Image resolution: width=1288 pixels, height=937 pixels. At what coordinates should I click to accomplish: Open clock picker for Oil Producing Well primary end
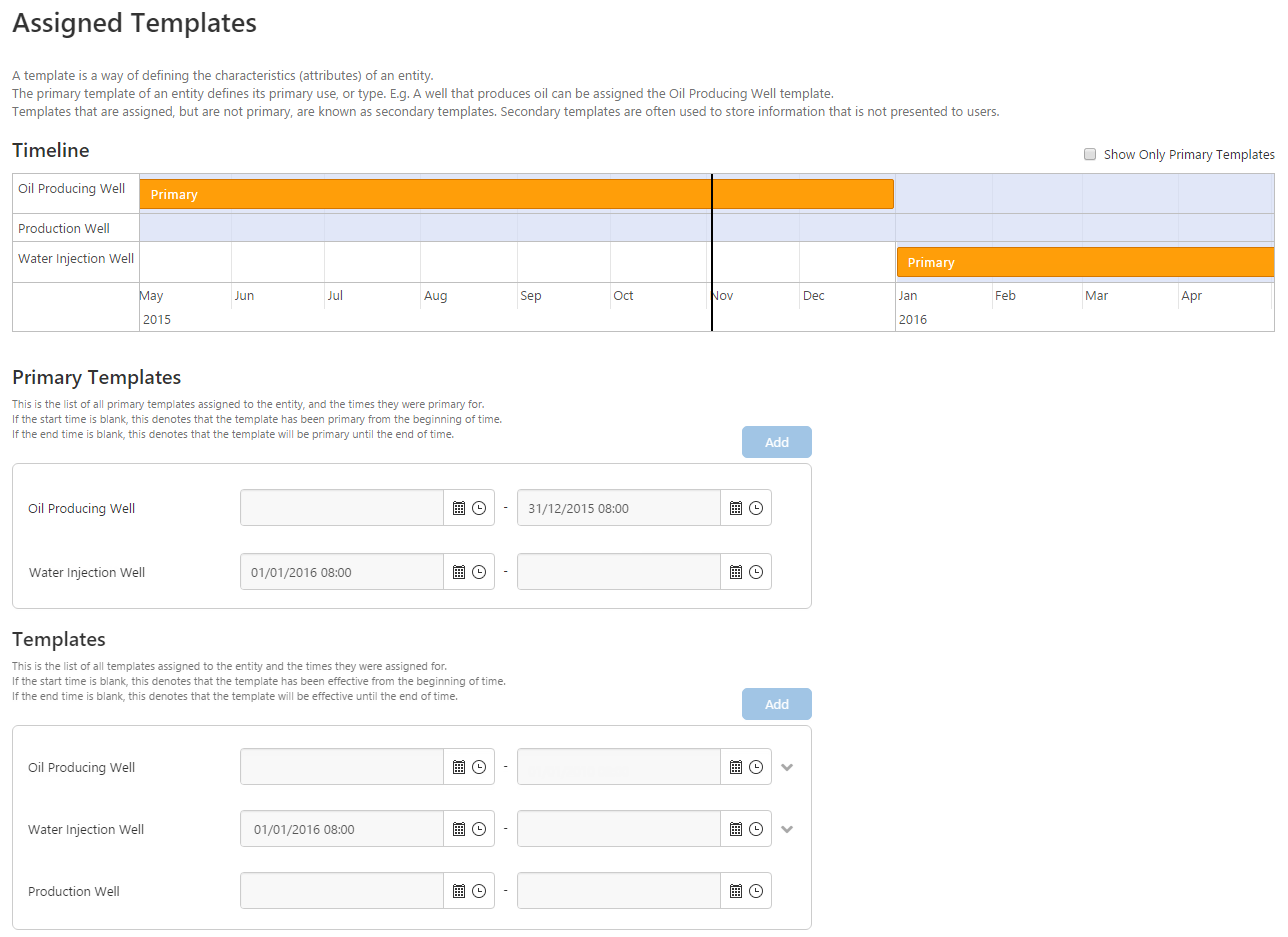coord(756,508)
